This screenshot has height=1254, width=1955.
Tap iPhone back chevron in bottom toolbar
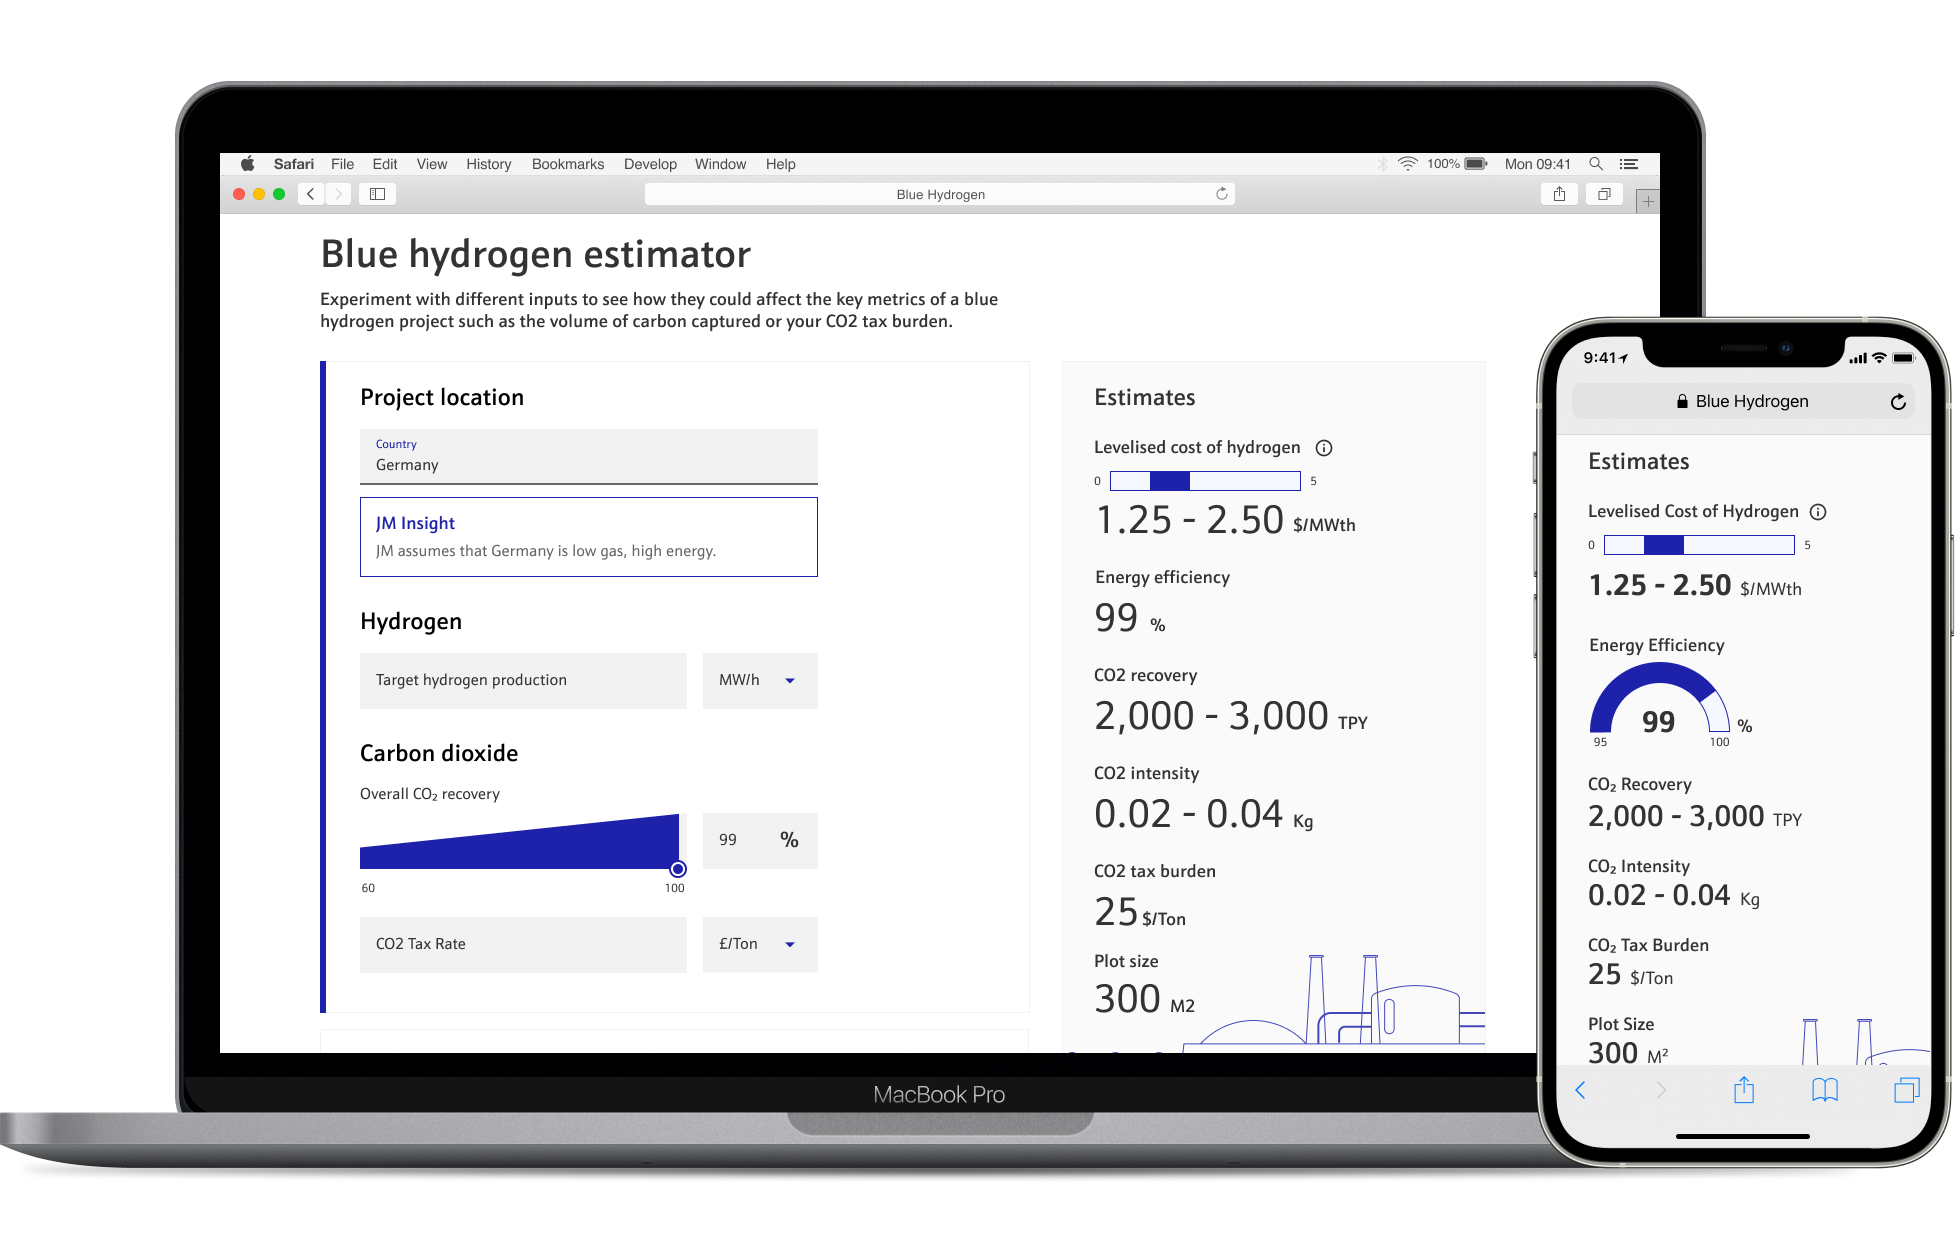coord(1580,1090)
